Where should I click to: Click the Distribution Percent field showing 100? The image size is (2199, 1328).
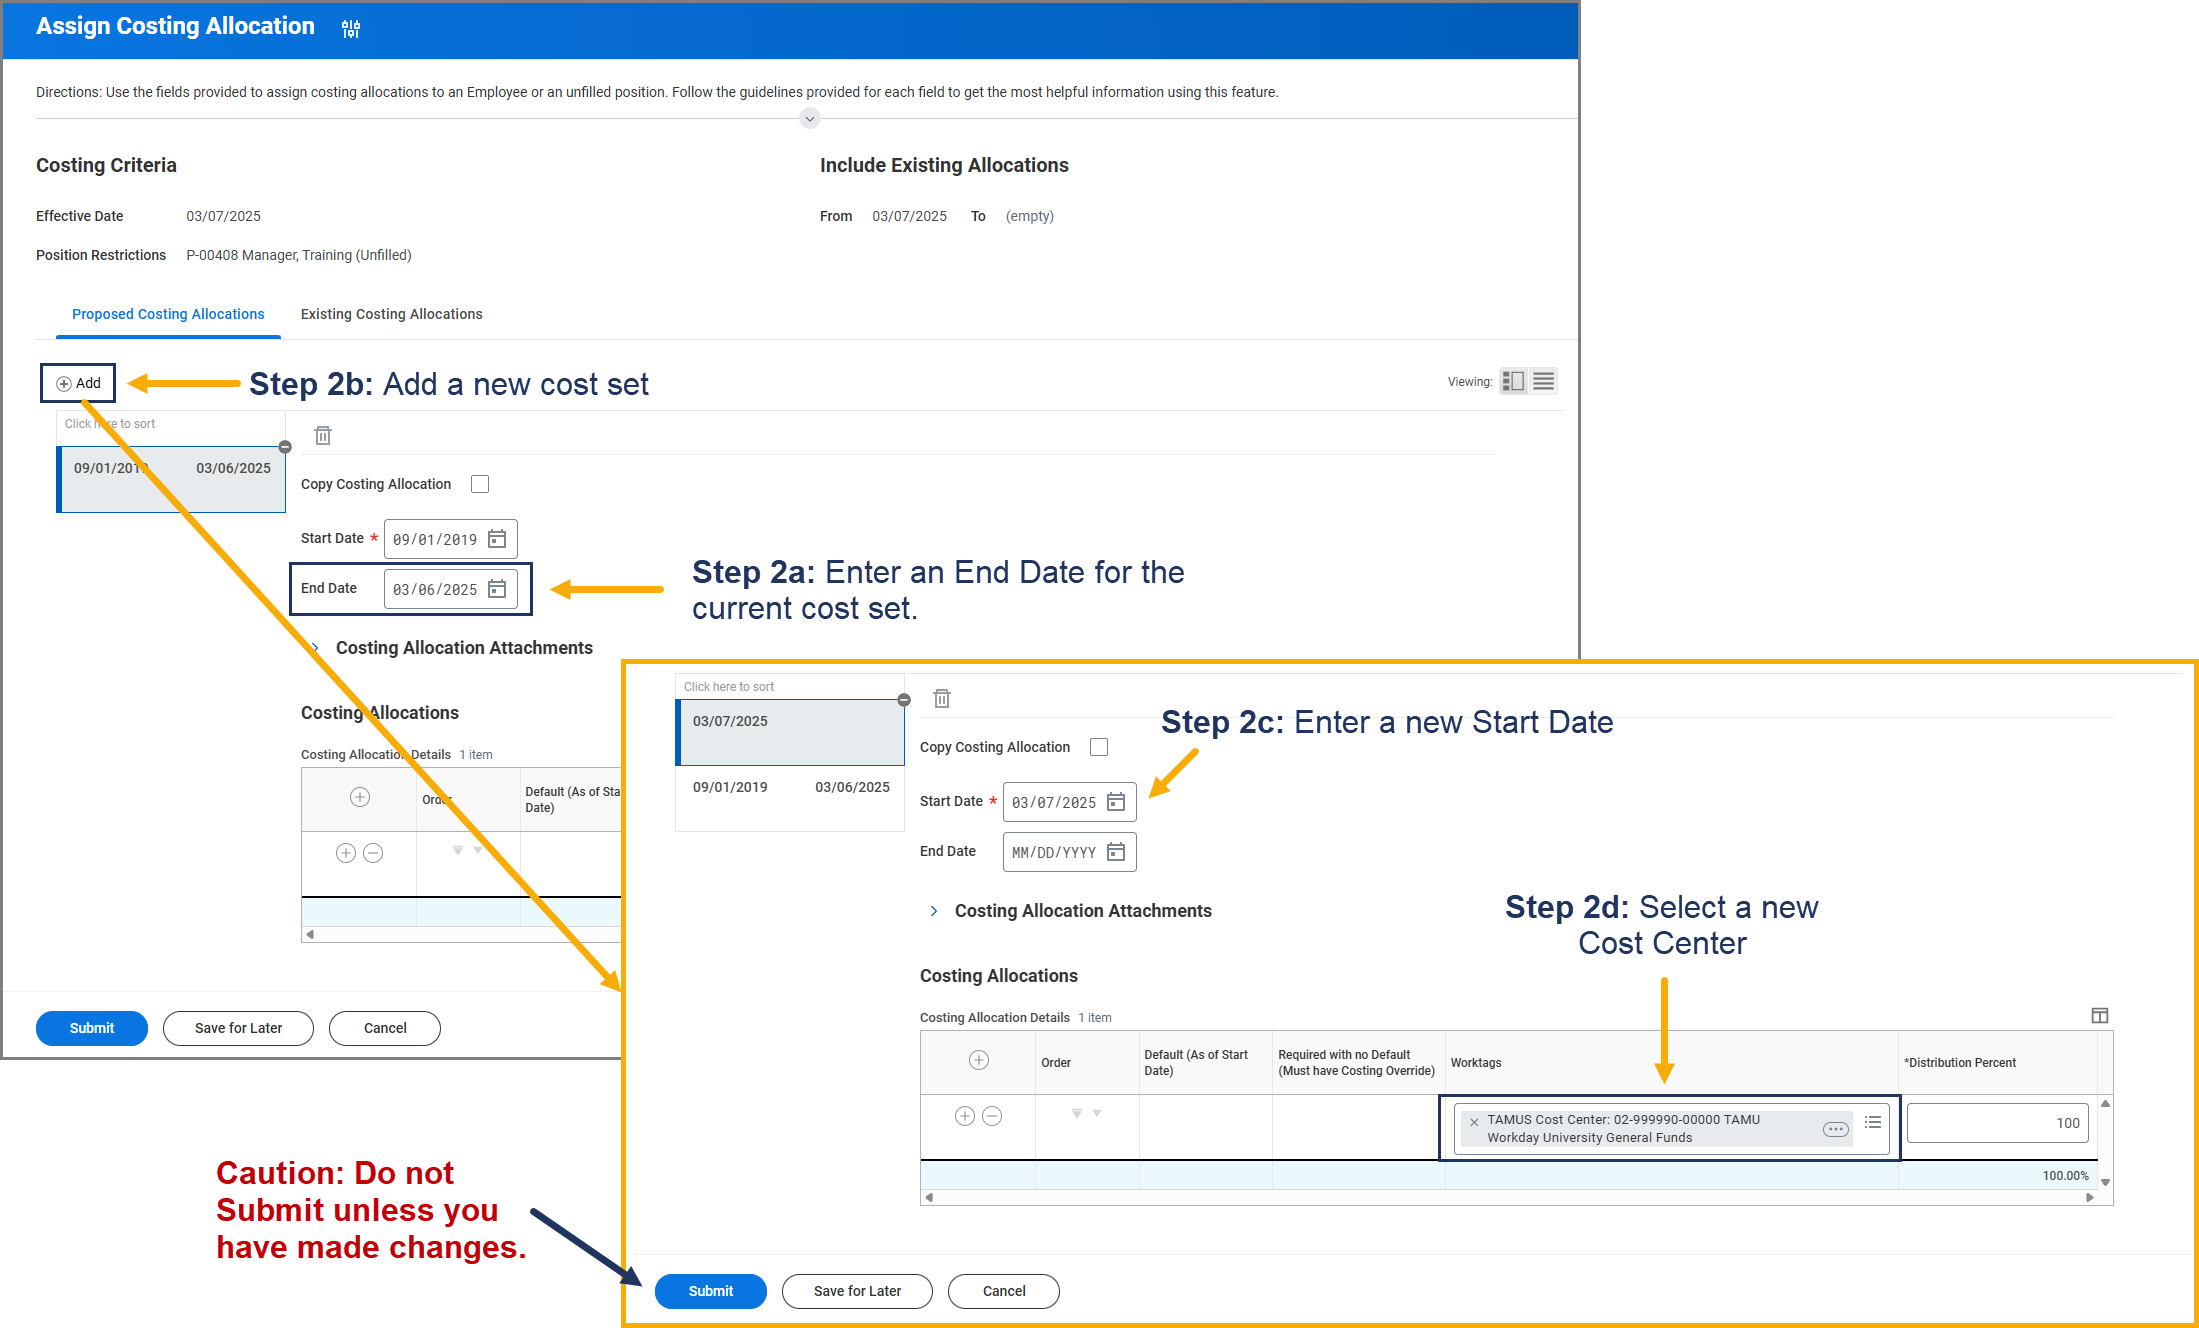pyautogui.click(x=1997, y=1123)
